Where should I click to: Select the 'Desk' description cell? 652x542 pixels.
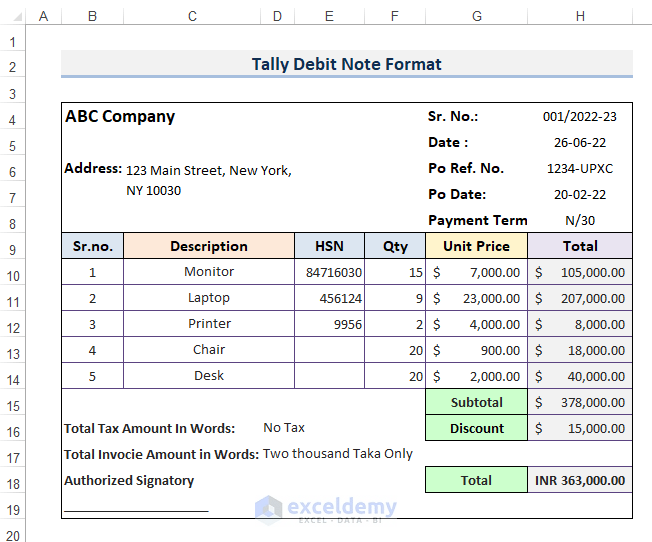[x=209, y=376]
